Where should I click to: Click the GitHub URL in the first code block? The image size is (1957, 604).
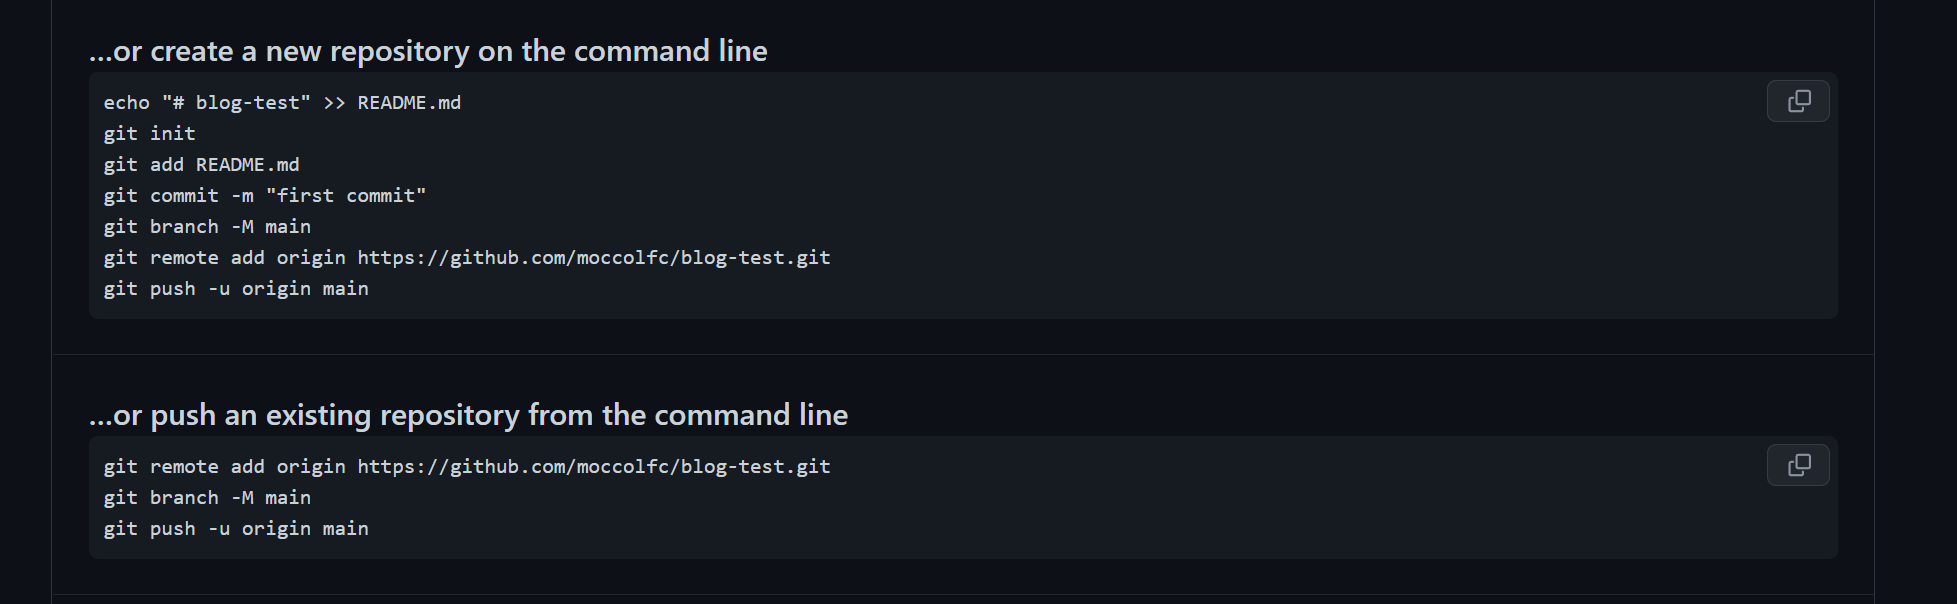594,258
